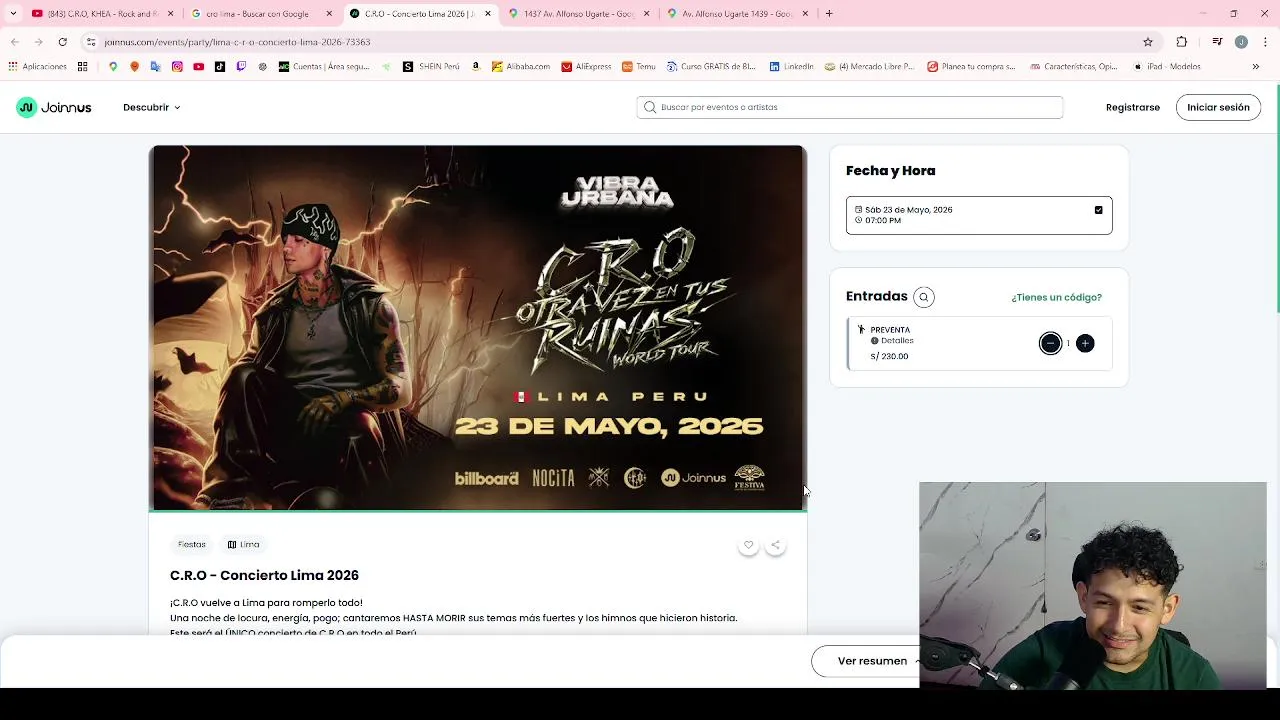Screen dimensions: 1280x720
Task: Click the event search input field
Action: pyautogui.click(x=850, y=107)
